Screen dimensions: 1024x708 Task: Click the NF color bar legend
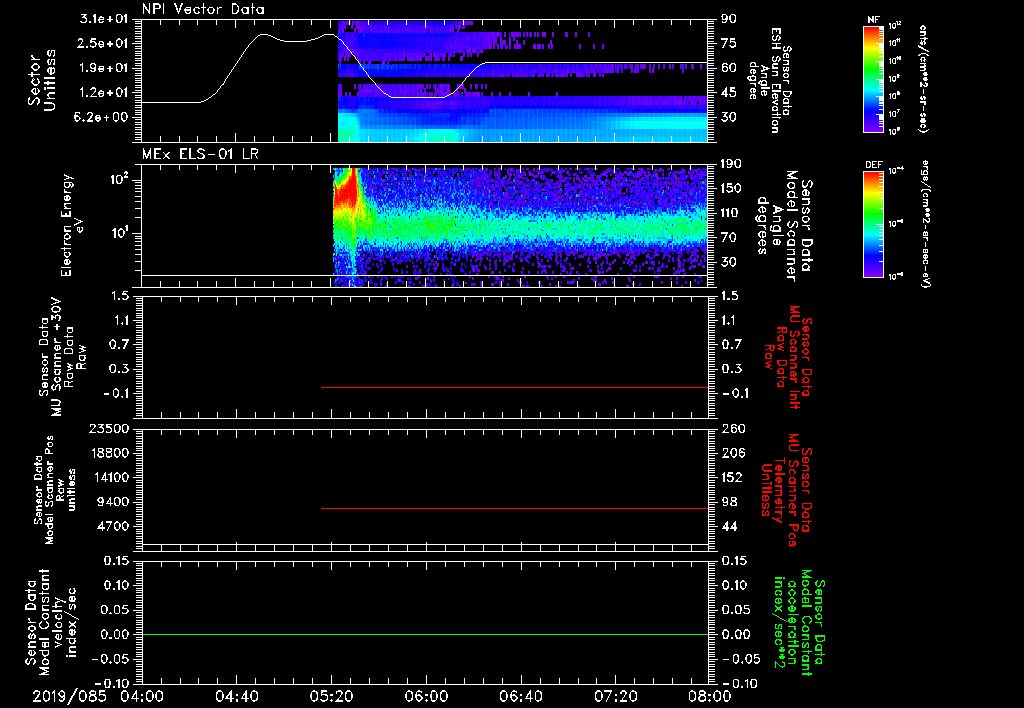pyautogui.click(x=873, y=79)
